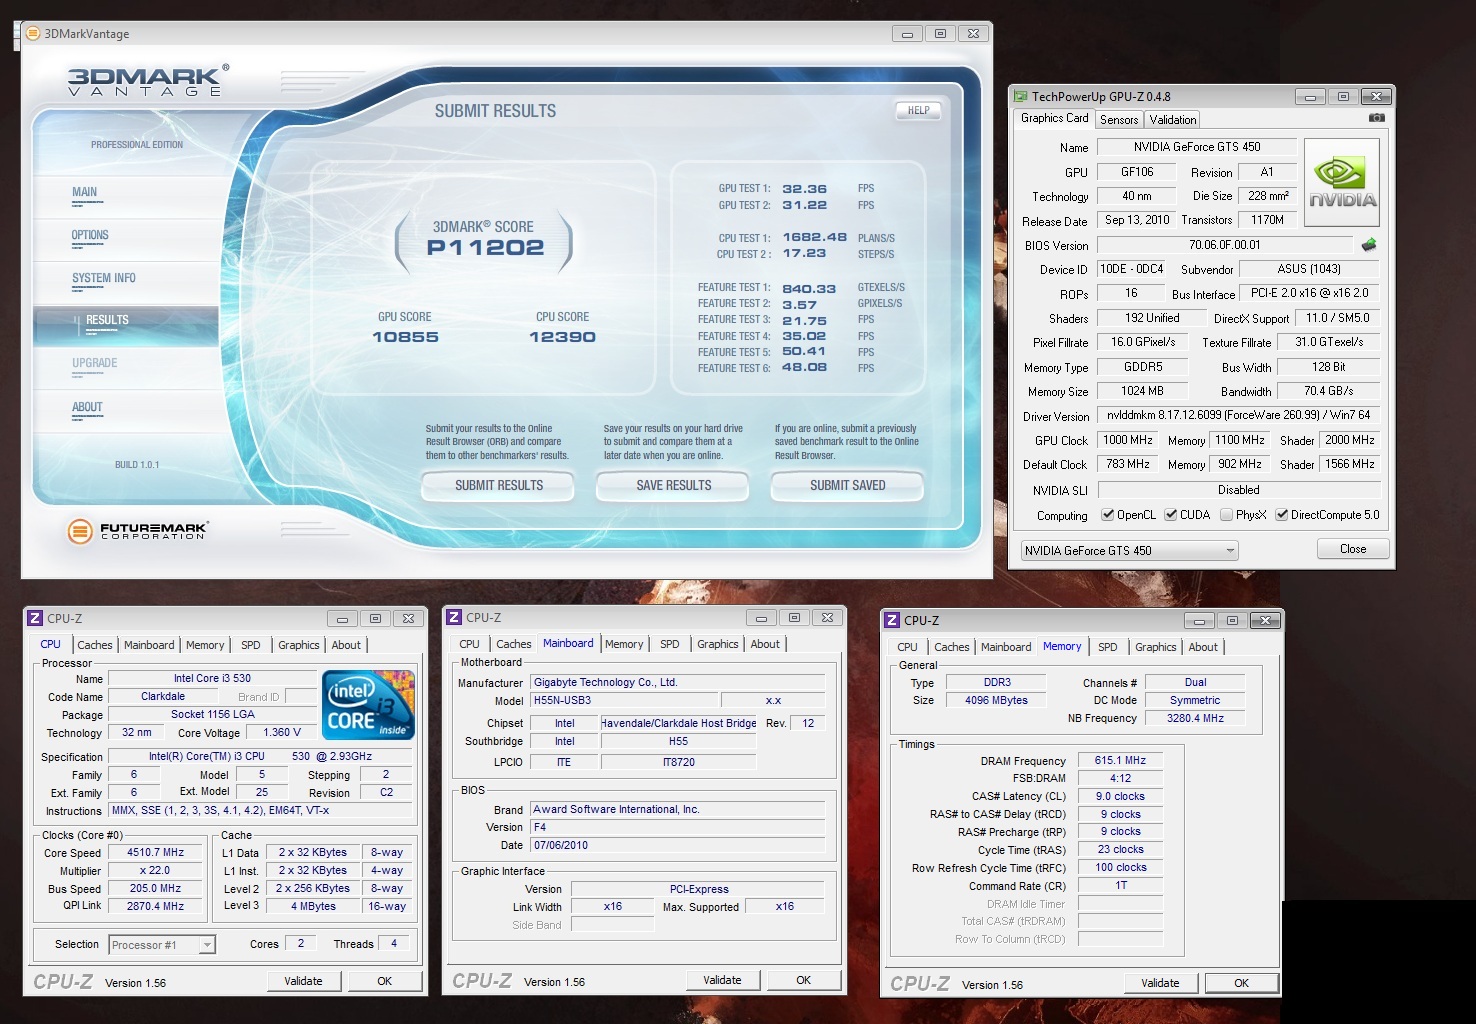Open the Graphics tab in the CPU-Z Memory window

(x=1156, y=647)
